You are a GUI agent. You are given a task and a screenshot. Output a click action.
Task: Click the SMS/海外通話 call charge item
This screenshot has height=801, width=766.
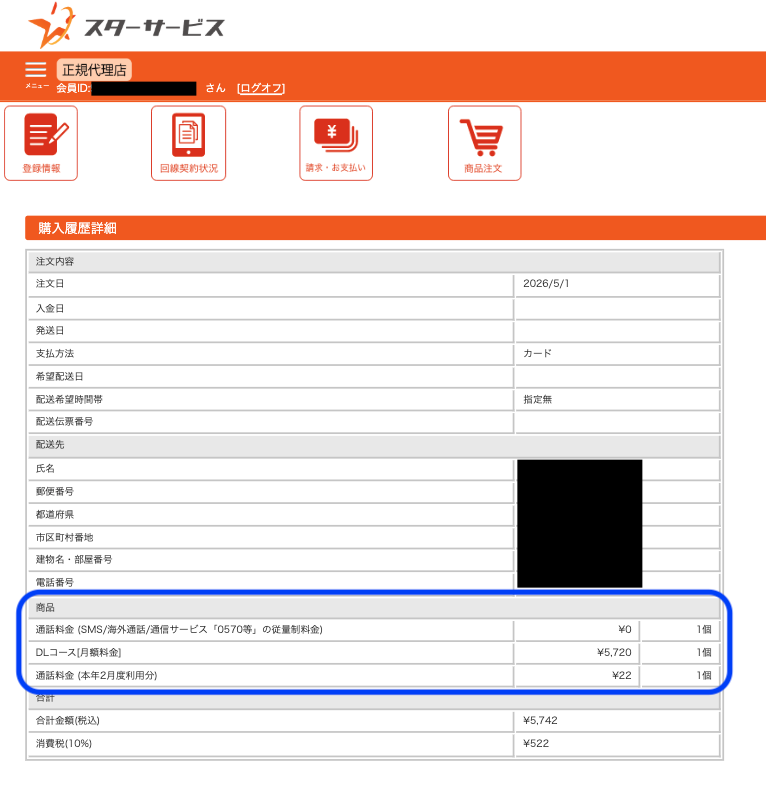point(179,629)
